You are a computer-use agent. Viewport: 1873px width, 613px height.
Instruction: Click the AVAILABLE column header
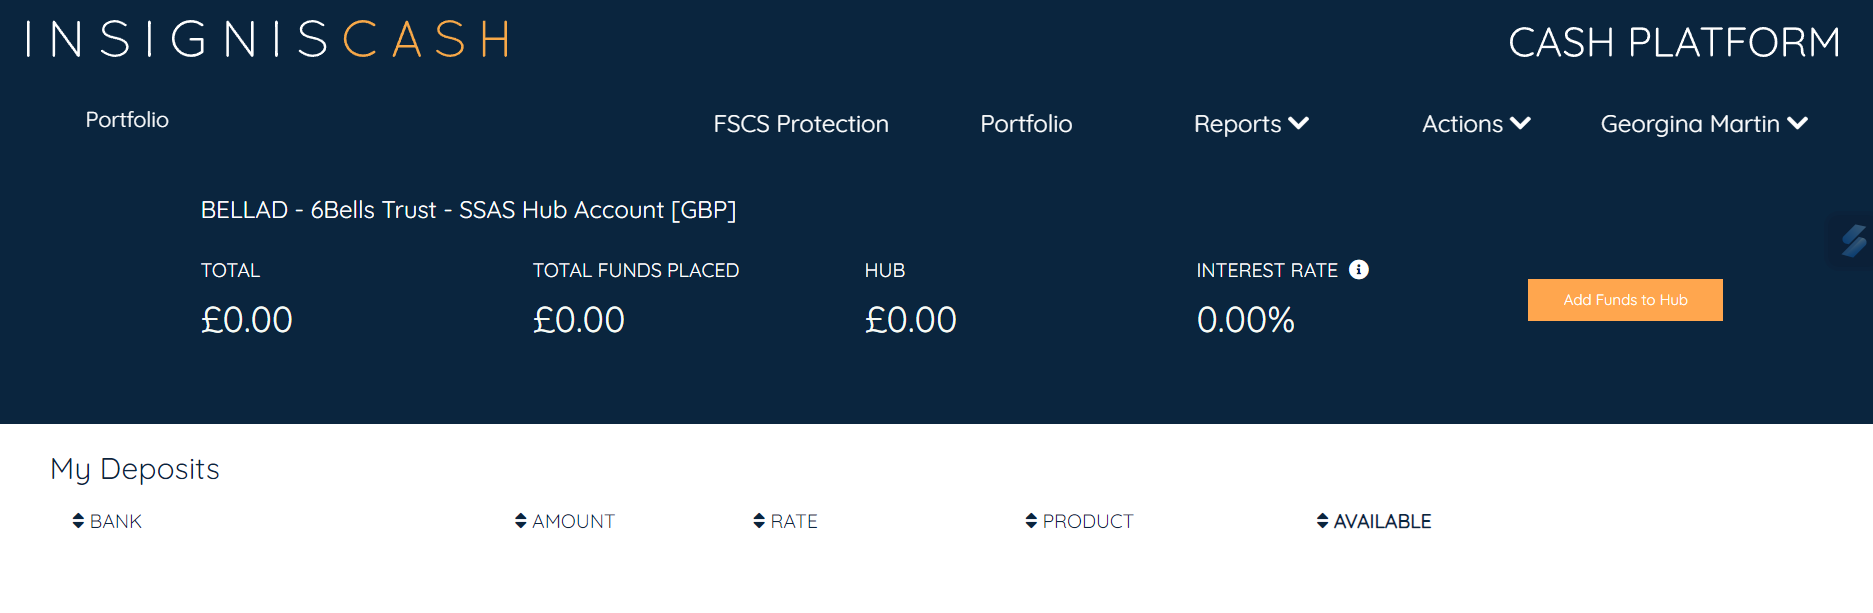[1382, 521]
